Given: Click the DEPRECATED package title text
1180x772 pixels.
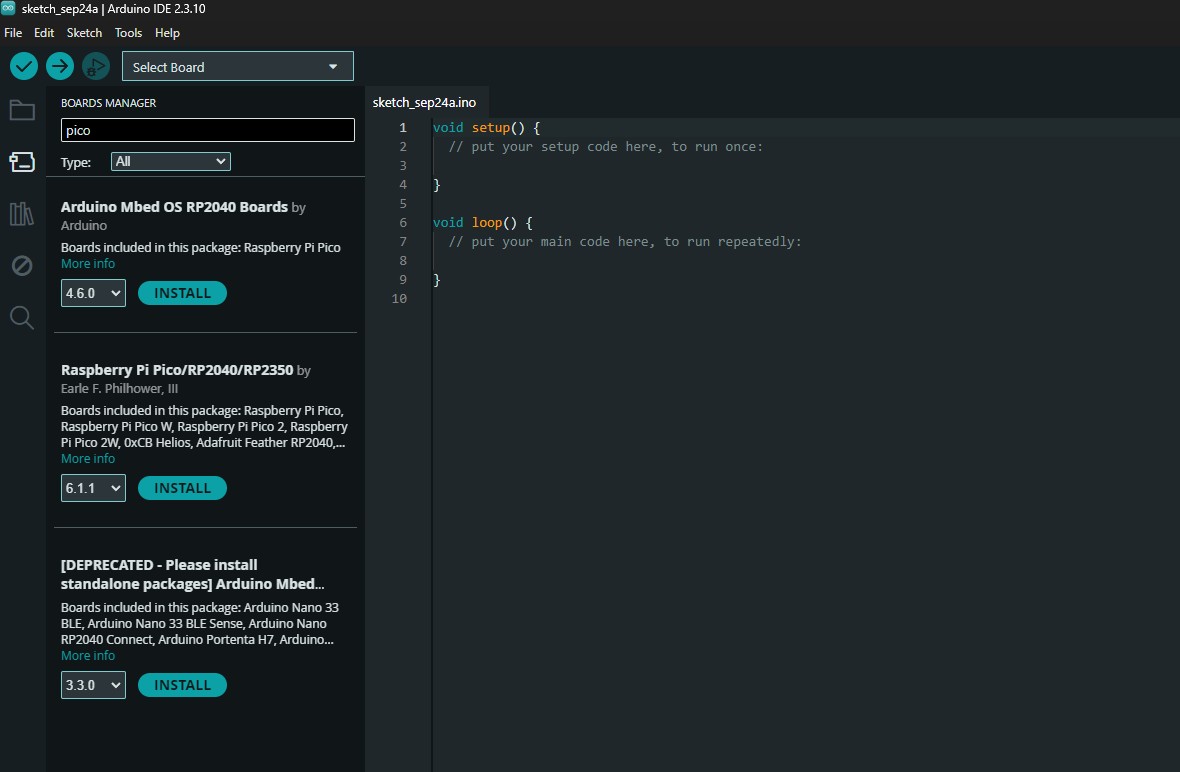Looking at the screenshot, I should 193,574.
